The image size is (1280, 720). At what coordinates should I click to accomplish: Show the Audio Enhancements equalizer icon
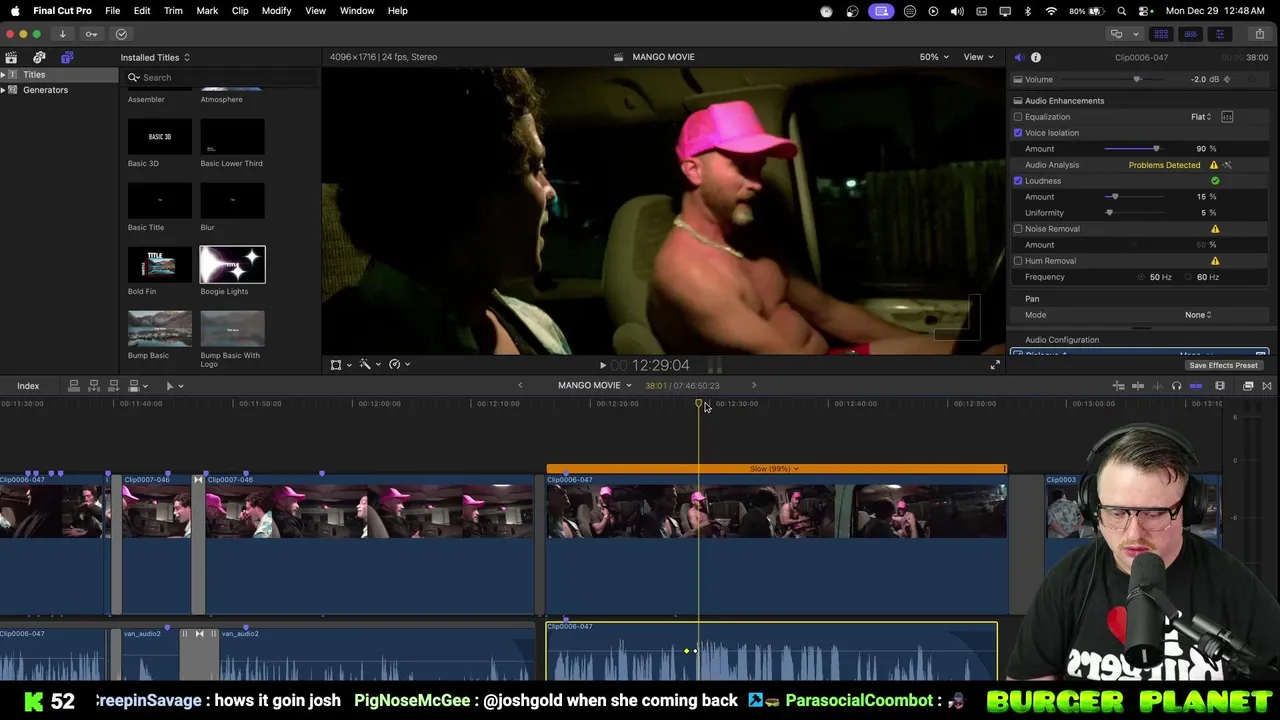point(1227,117)
